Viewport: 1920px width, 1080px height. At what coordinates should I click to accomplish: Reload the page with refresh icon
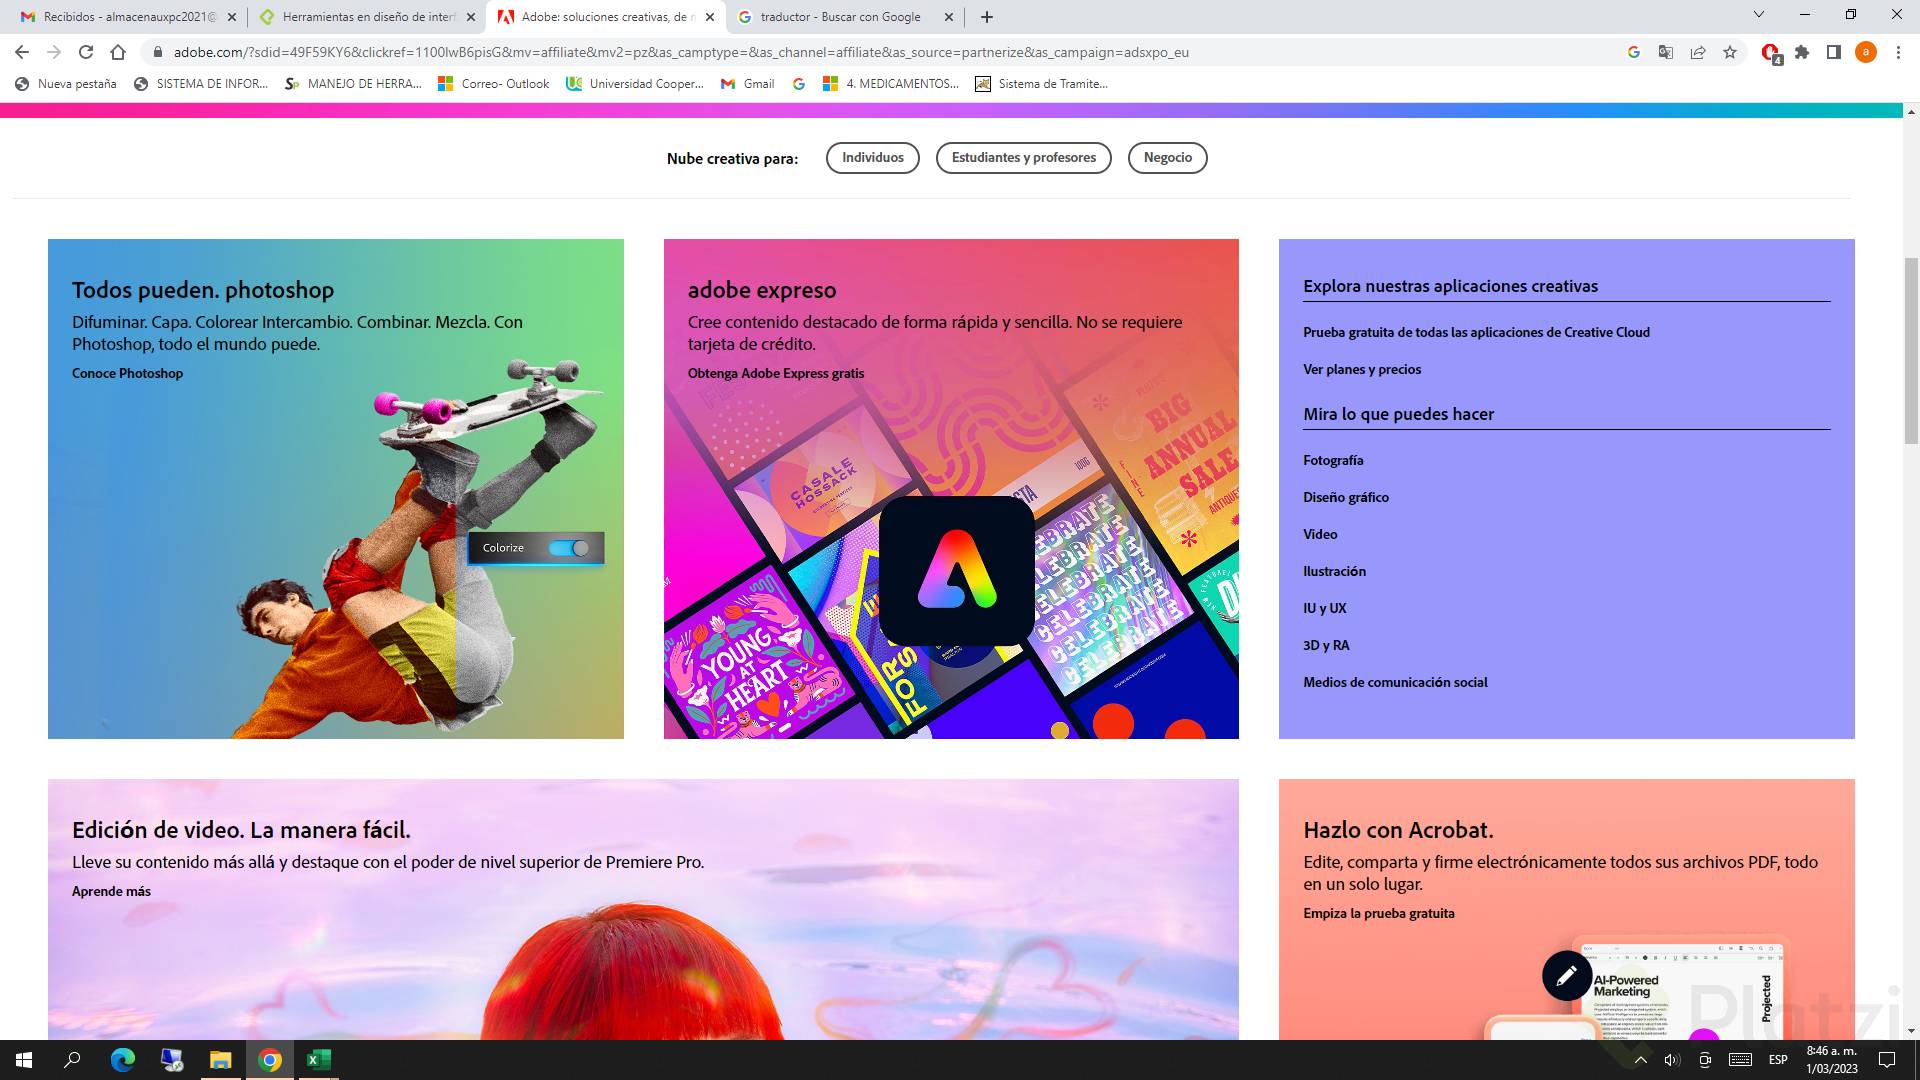86,52
